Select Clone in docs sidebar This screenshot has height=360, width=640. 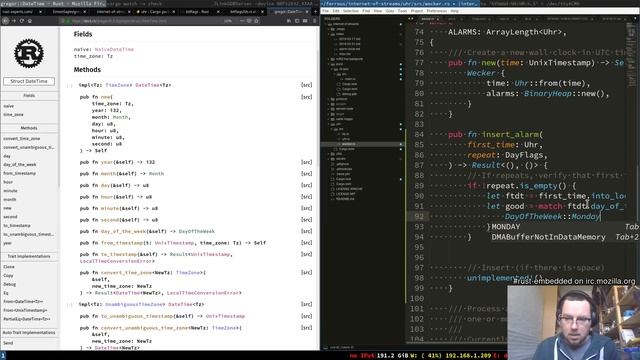click(x=9, y=267)
